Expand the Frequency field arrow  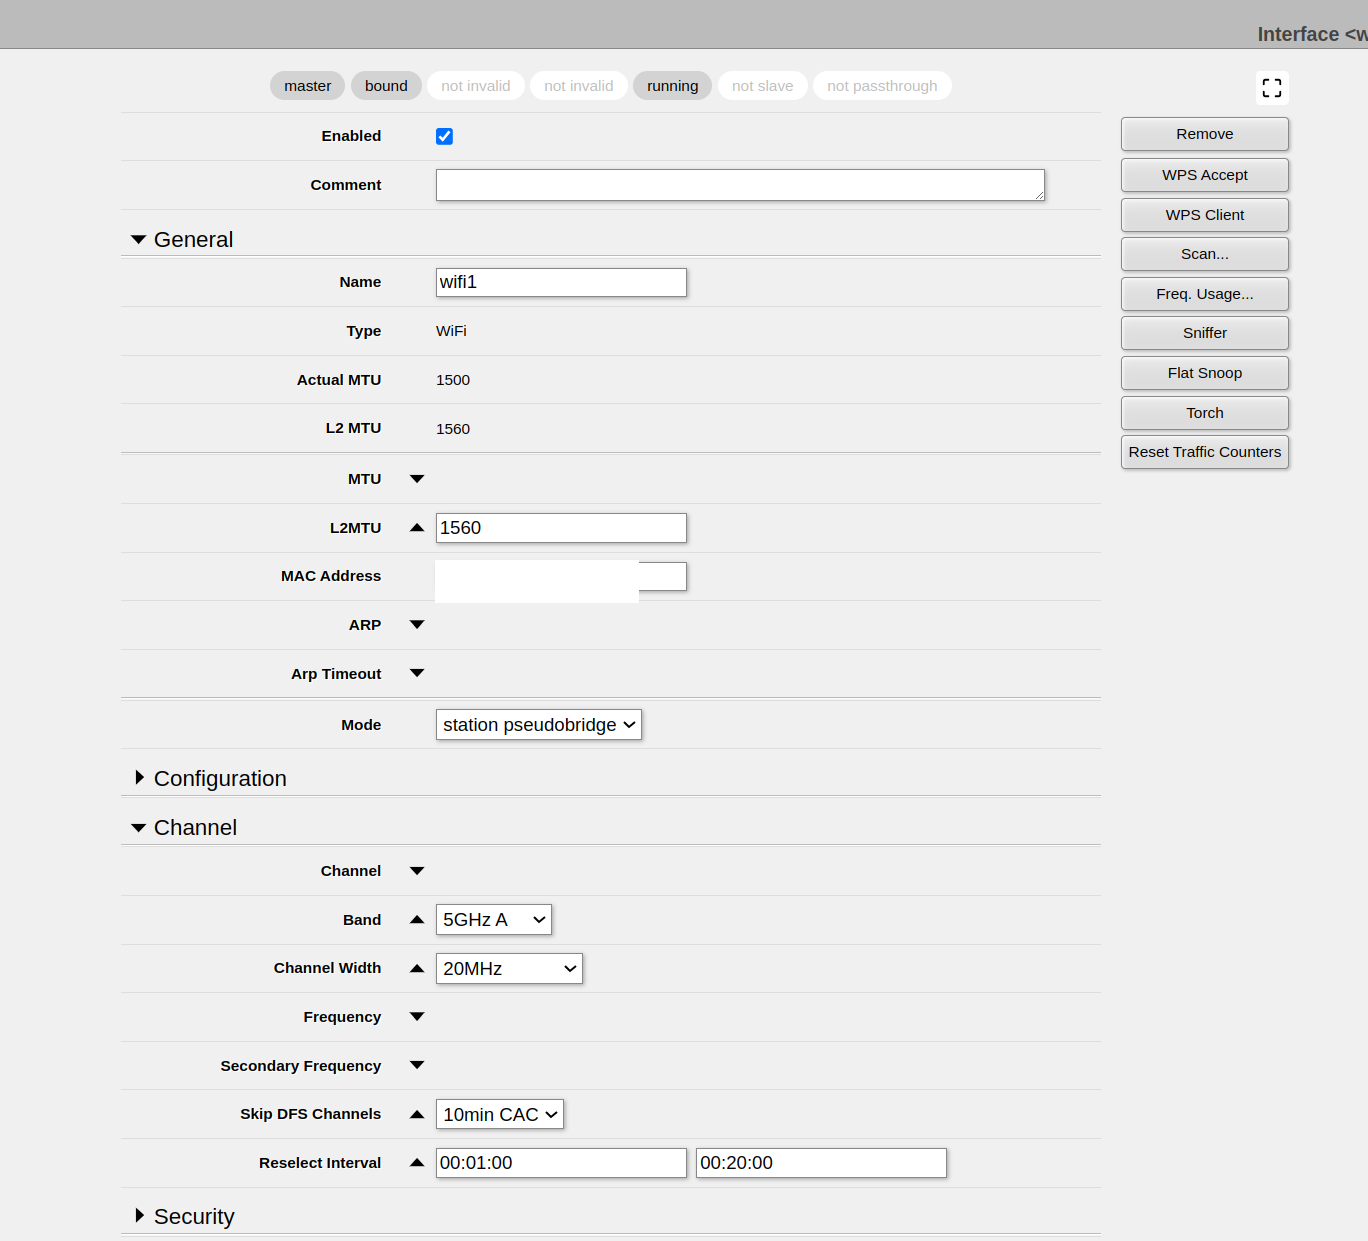[x=417, y=1017]
